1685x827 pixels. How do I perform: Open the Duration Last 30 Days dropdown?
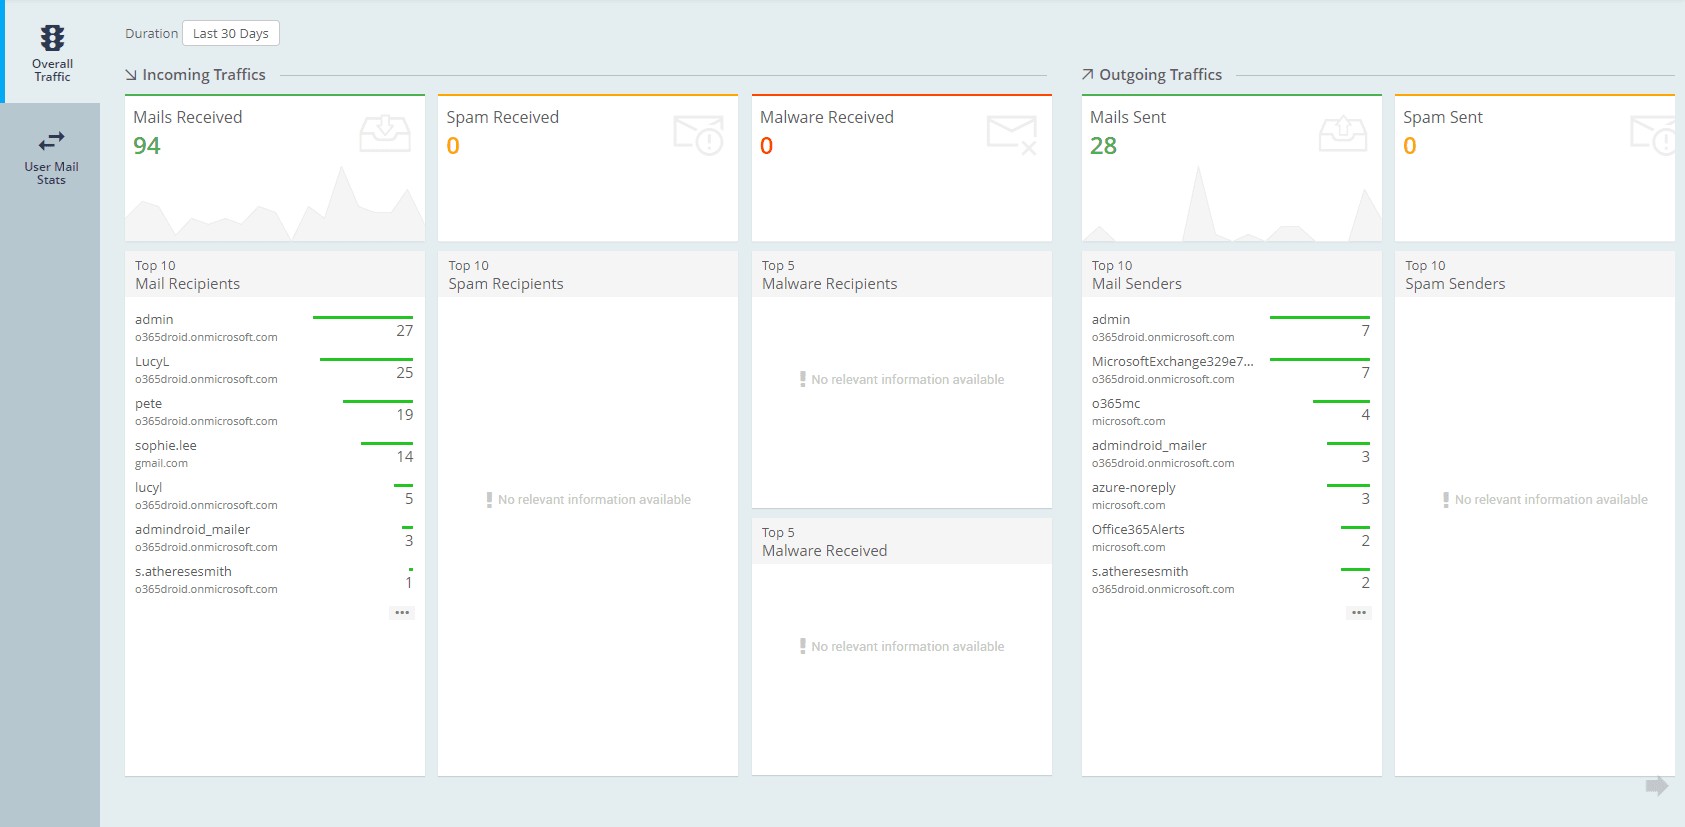(x=230, y=33)
